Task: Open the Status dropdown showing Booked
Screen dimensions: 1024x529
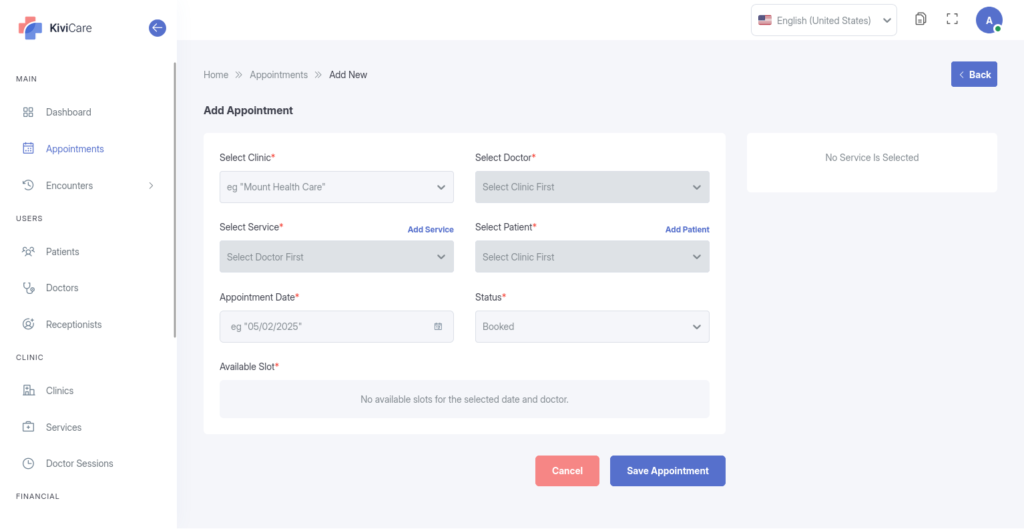Action: point(591,327)
